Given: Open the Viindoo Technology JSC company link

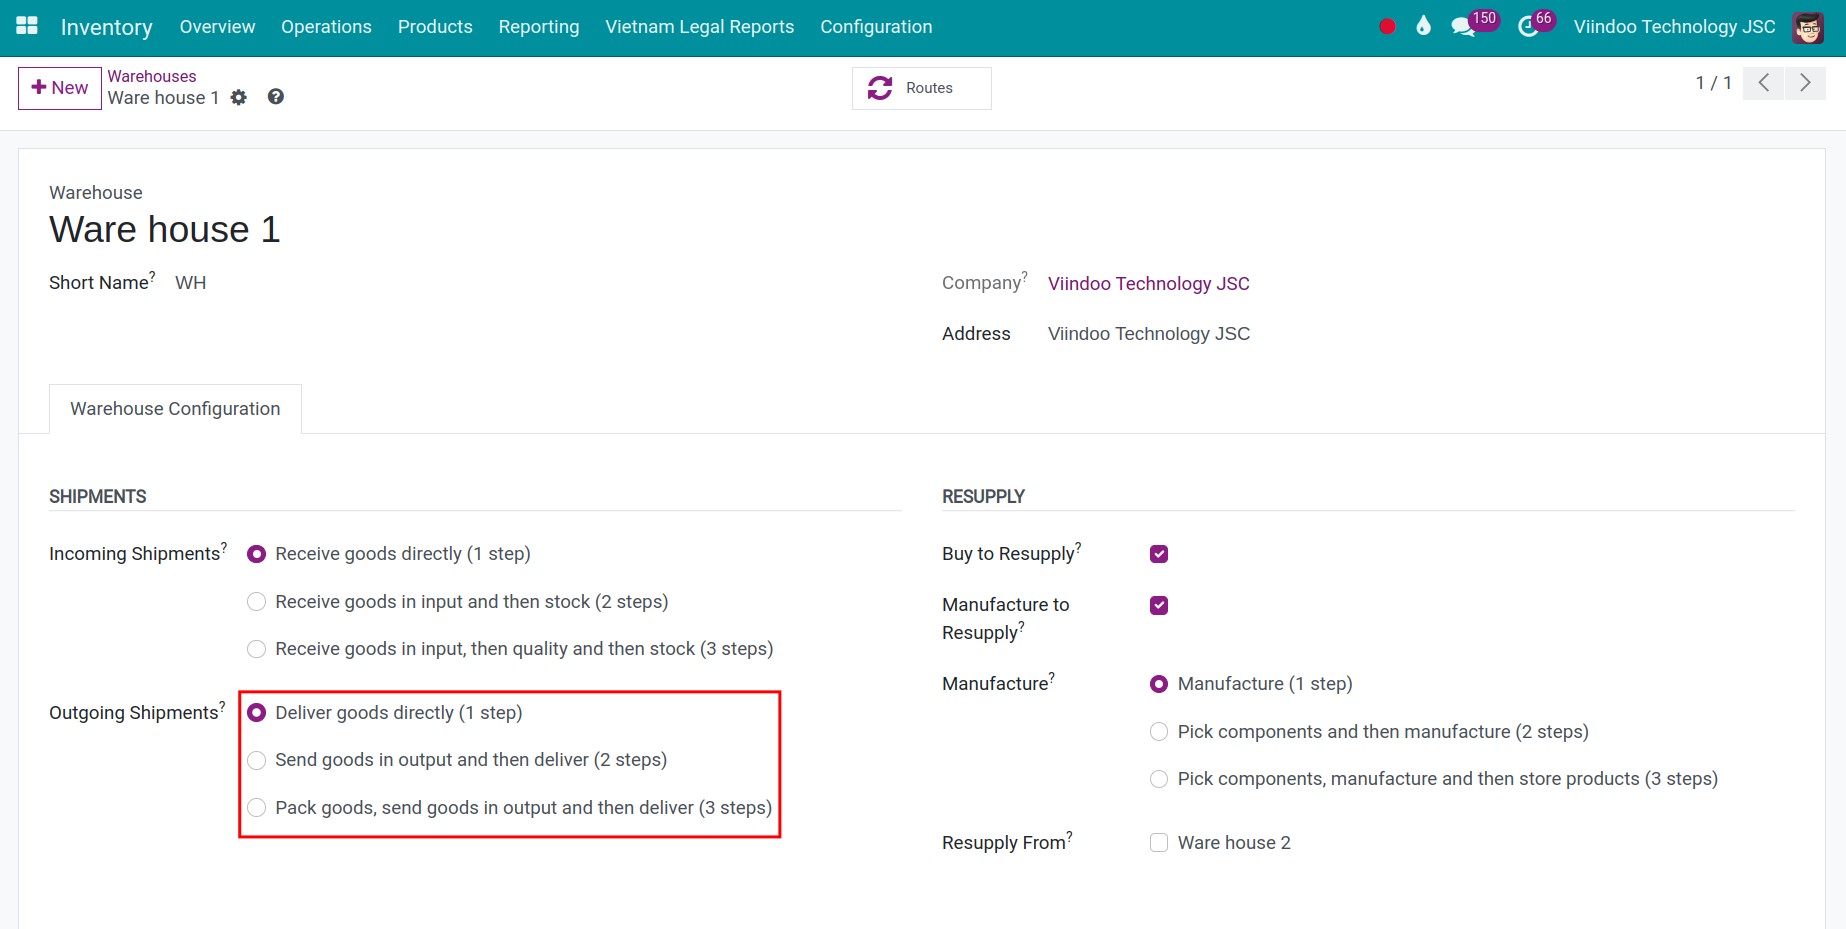Looking at the screenshot, I should [1148, 284].
